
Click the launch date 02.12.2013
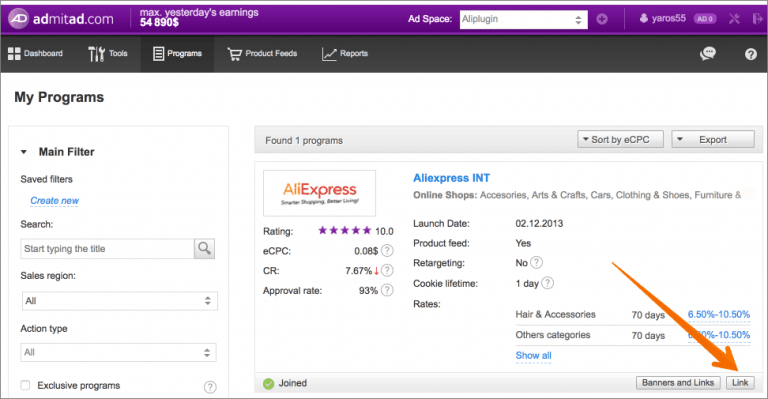539,223
